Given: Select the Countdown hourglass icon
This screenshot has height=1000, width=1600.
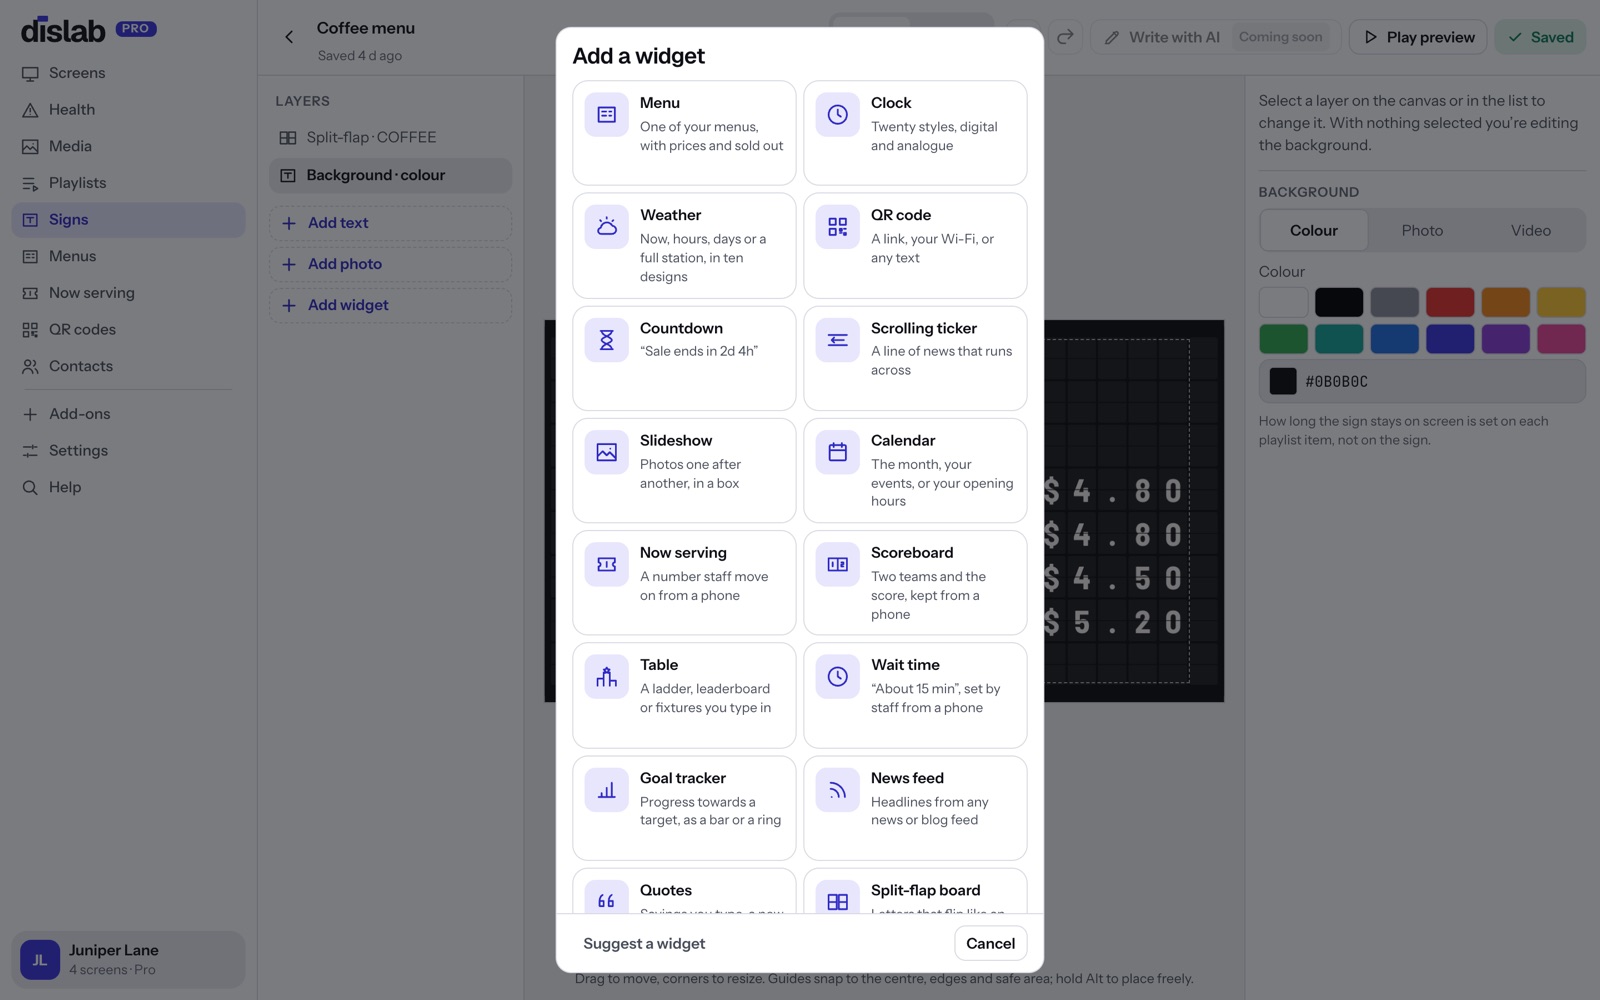Looking at the screenshot, I should coord(607,340).
